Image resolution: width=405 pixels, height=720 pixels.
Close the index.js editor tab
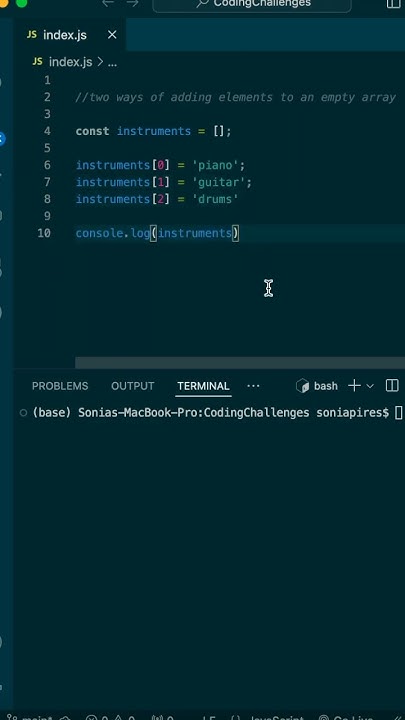tap(112, 35)
